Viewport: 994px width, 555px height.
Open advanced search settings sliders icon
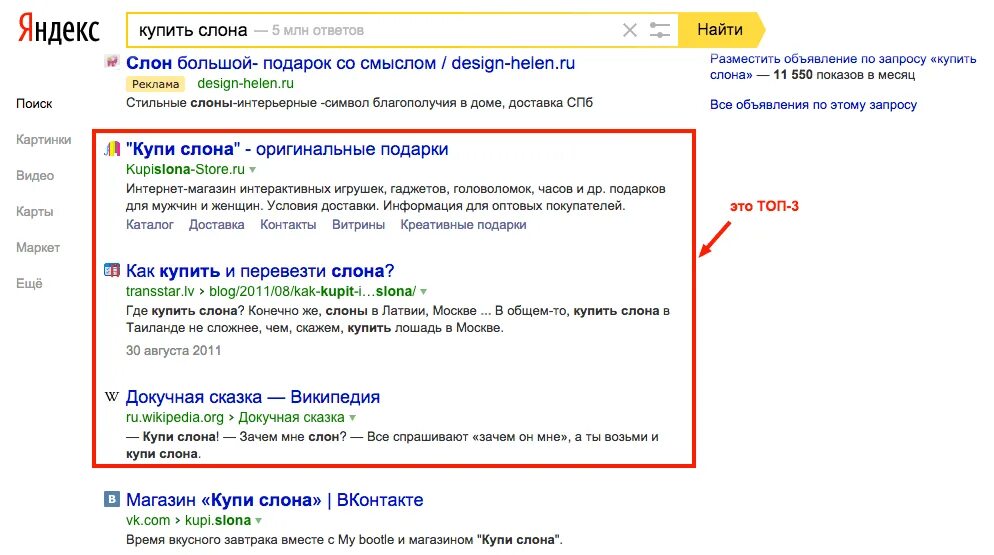[x=659, y=30]
